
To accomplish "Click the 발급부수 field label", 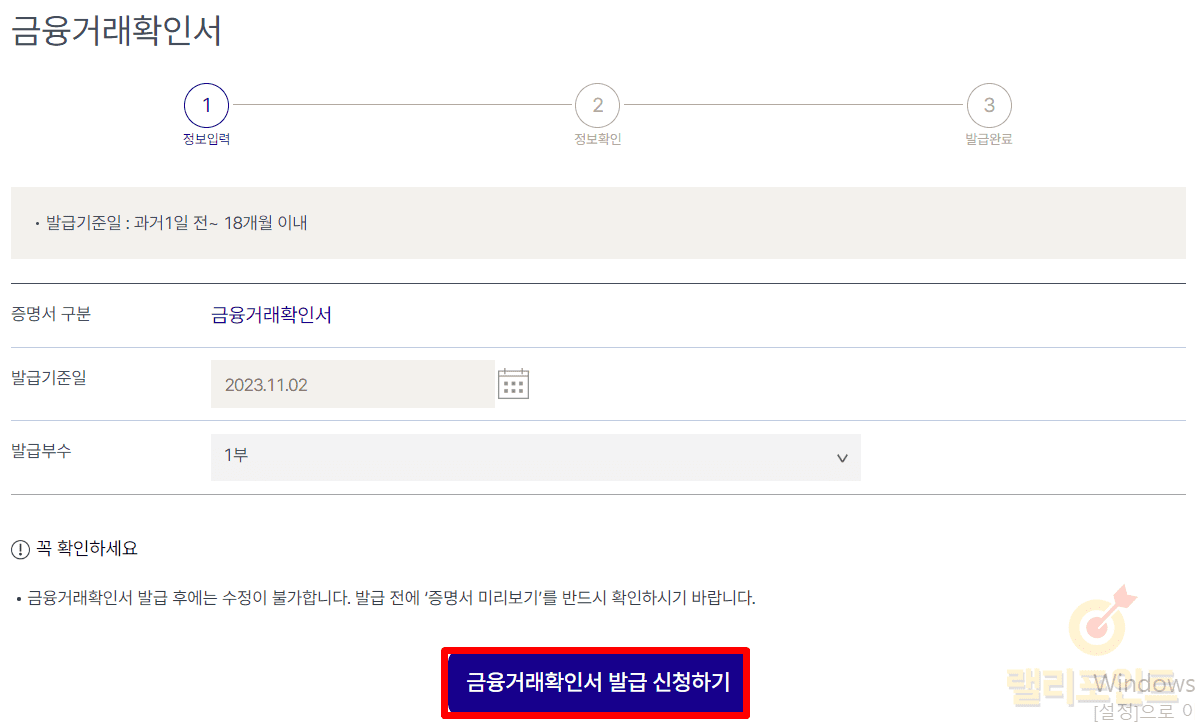I will pyautogui.click(x=41, y=450).
